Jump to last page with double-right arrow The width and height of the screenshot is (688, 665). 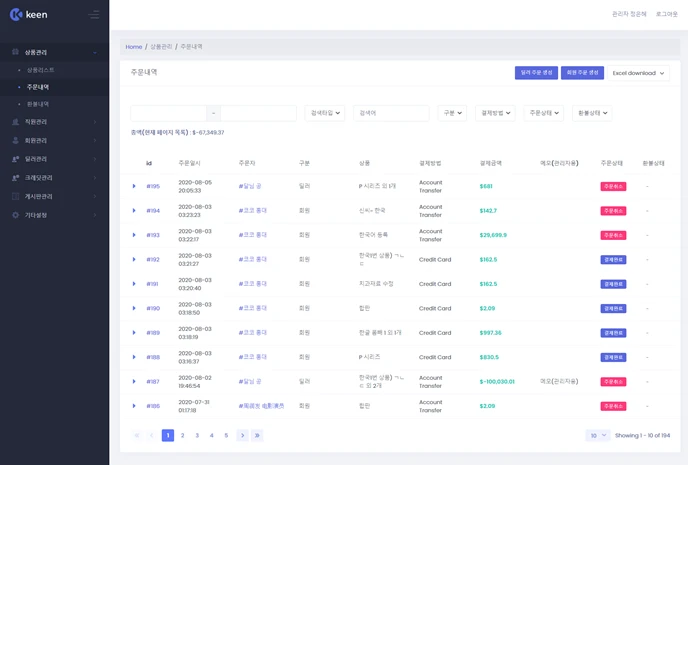257,435
